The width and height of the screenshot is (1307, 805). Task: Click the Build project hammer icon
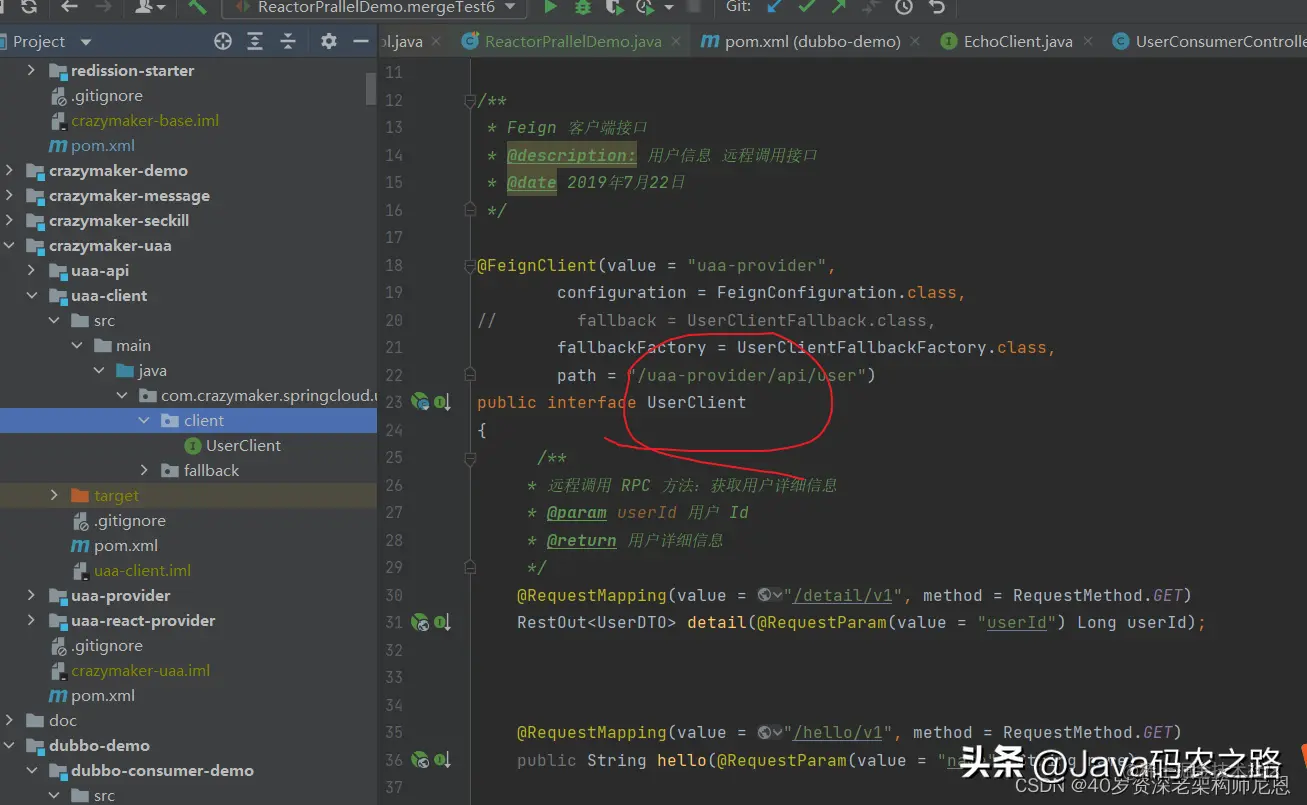(197, 7)
